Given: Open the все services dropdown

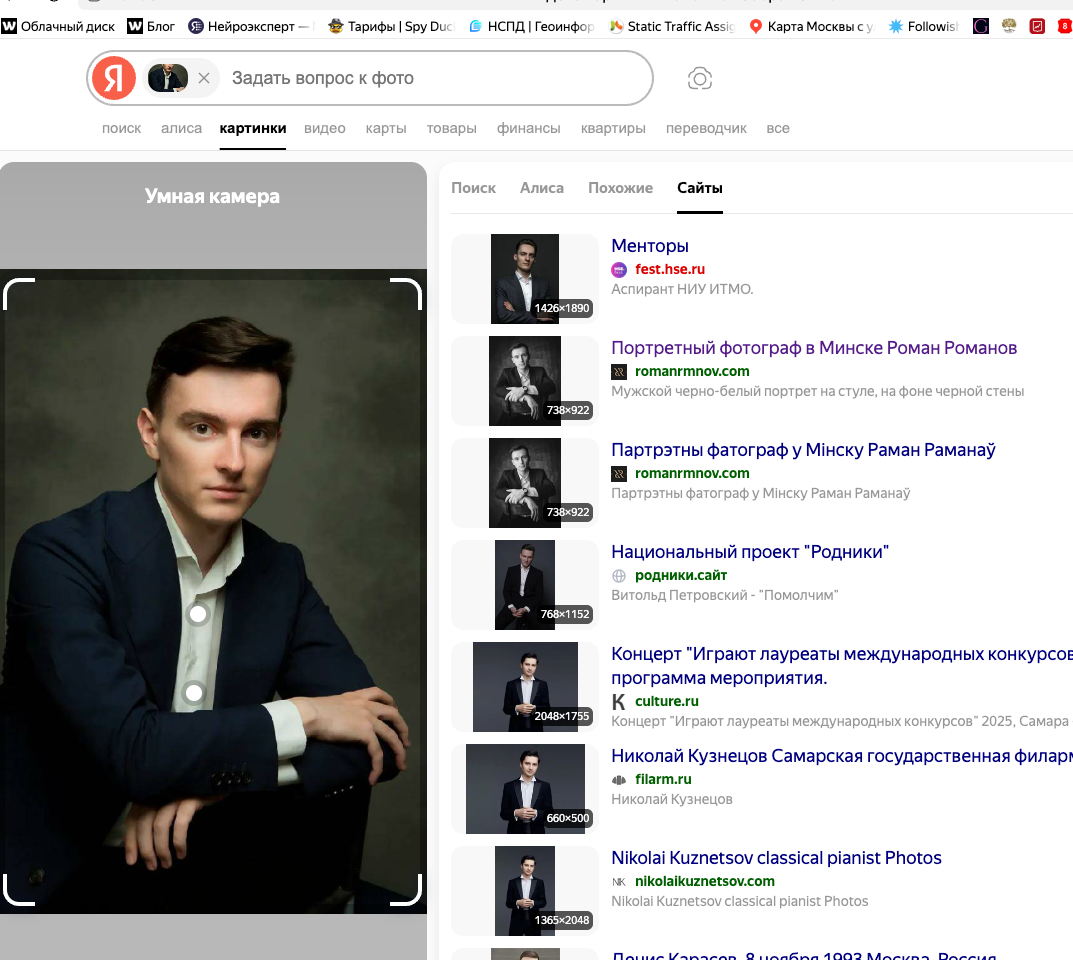Looking at the screenshot, I should point(778,128).
